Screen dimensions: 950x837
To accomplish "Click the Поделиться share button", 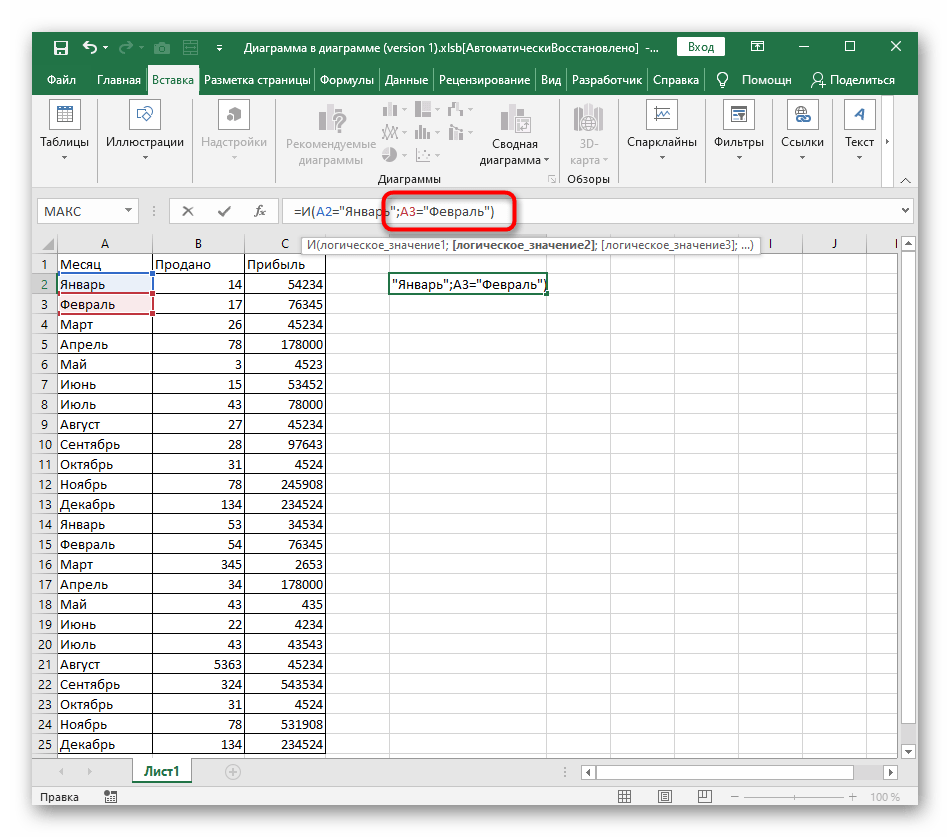I will click(853, 80).
